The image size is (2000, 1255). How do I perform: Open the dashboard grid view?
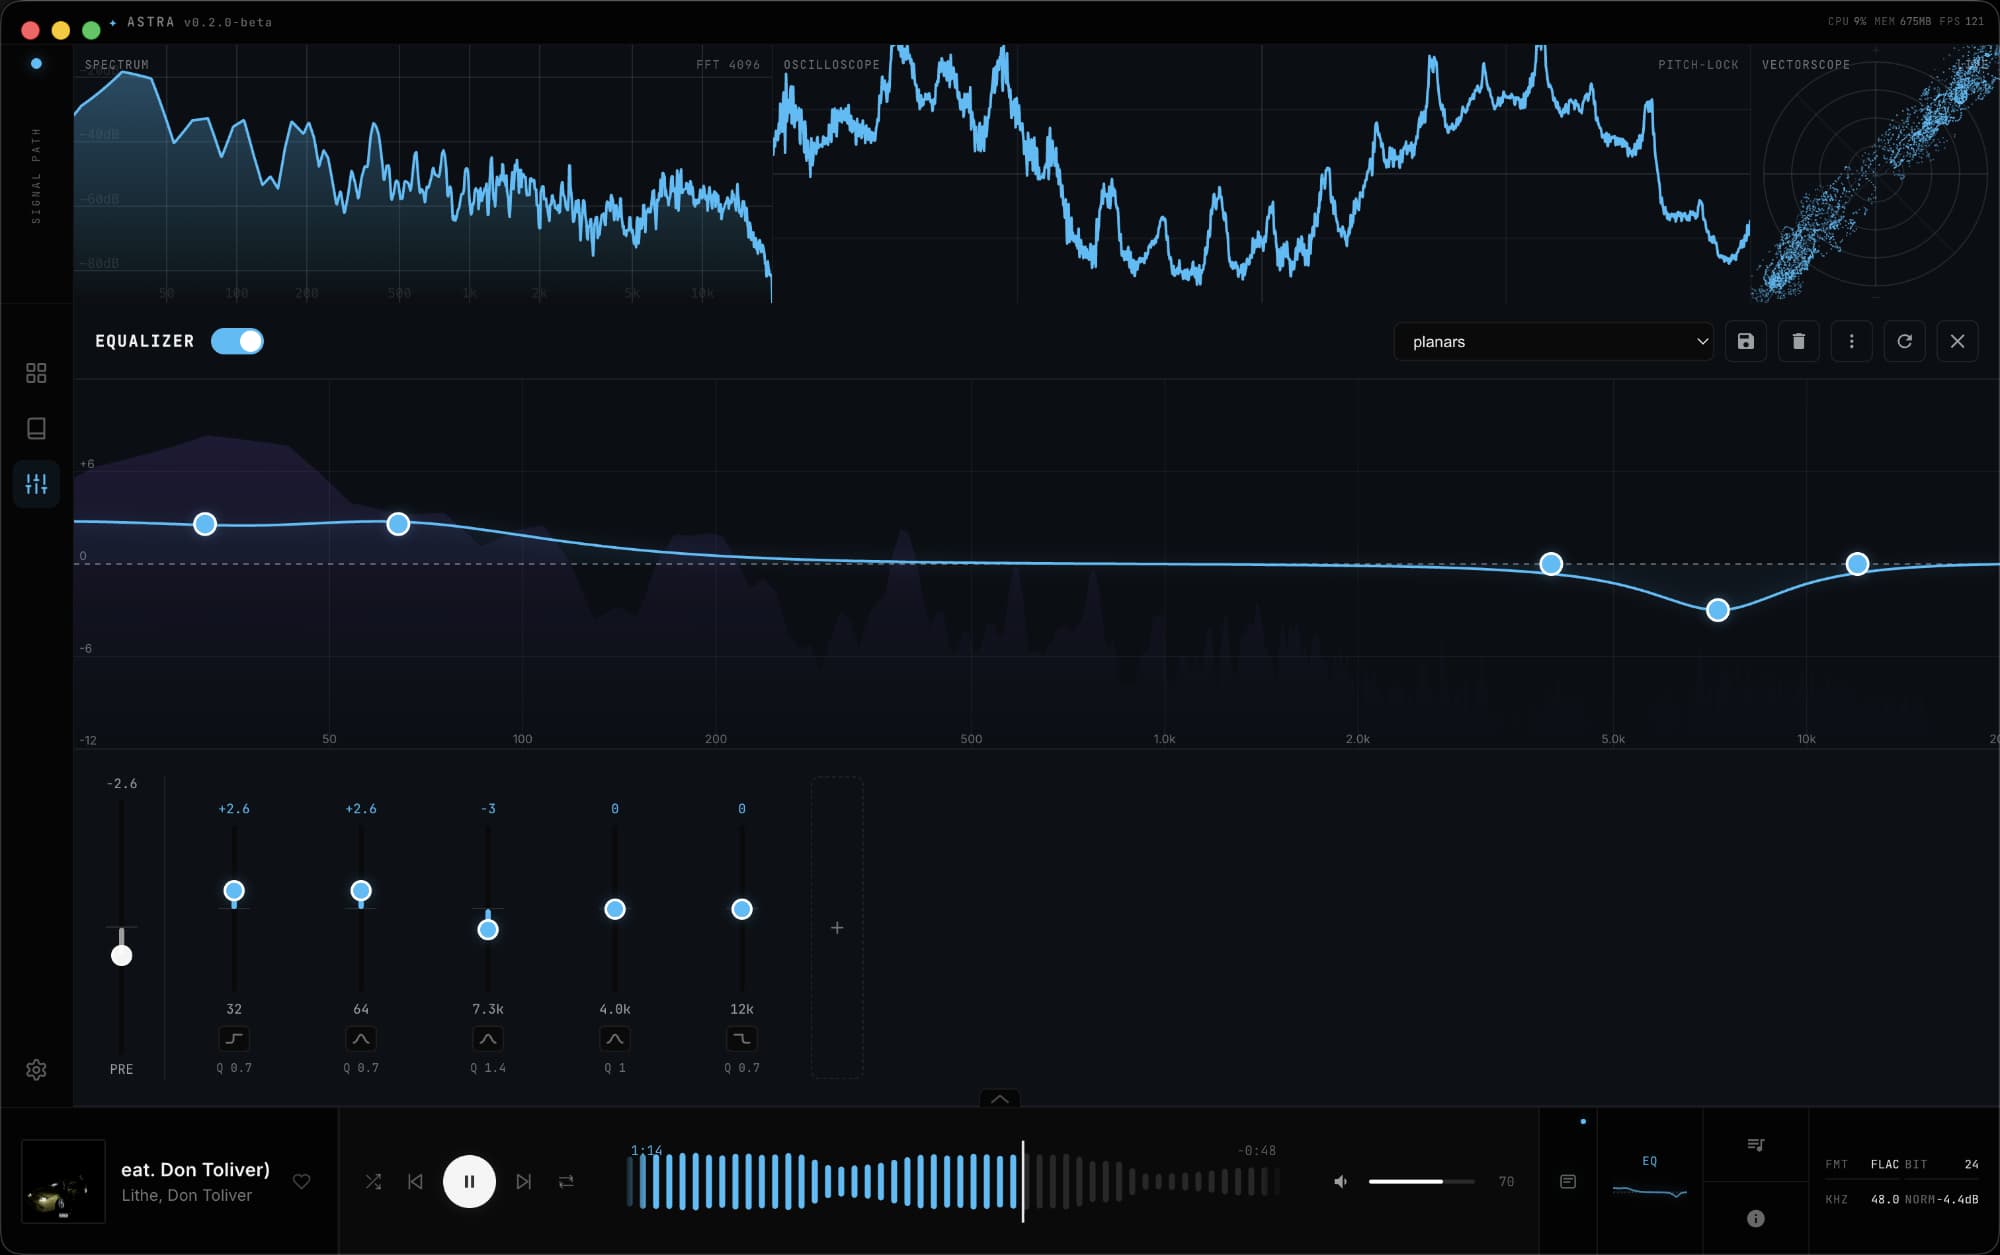[36, 373]
